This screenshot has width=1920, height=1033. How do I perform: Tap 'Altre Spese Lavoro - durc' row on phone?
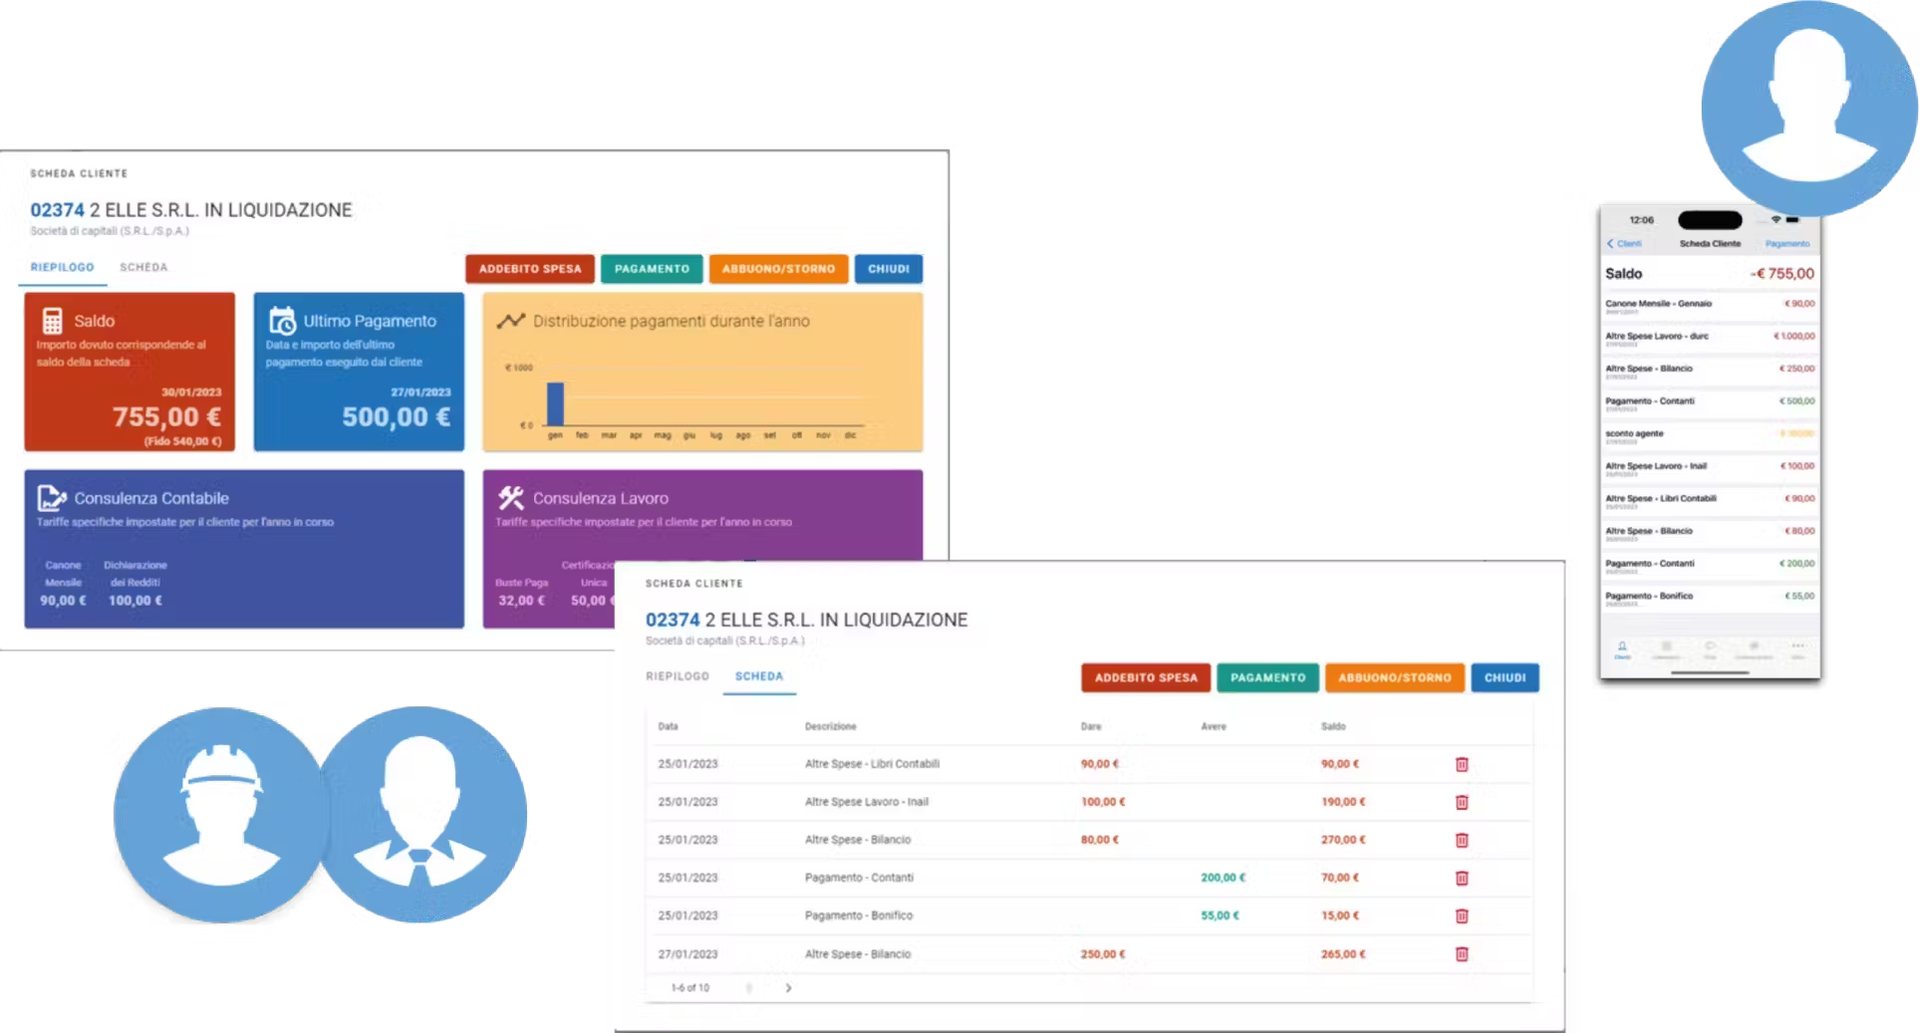[x=1710, y=339]
